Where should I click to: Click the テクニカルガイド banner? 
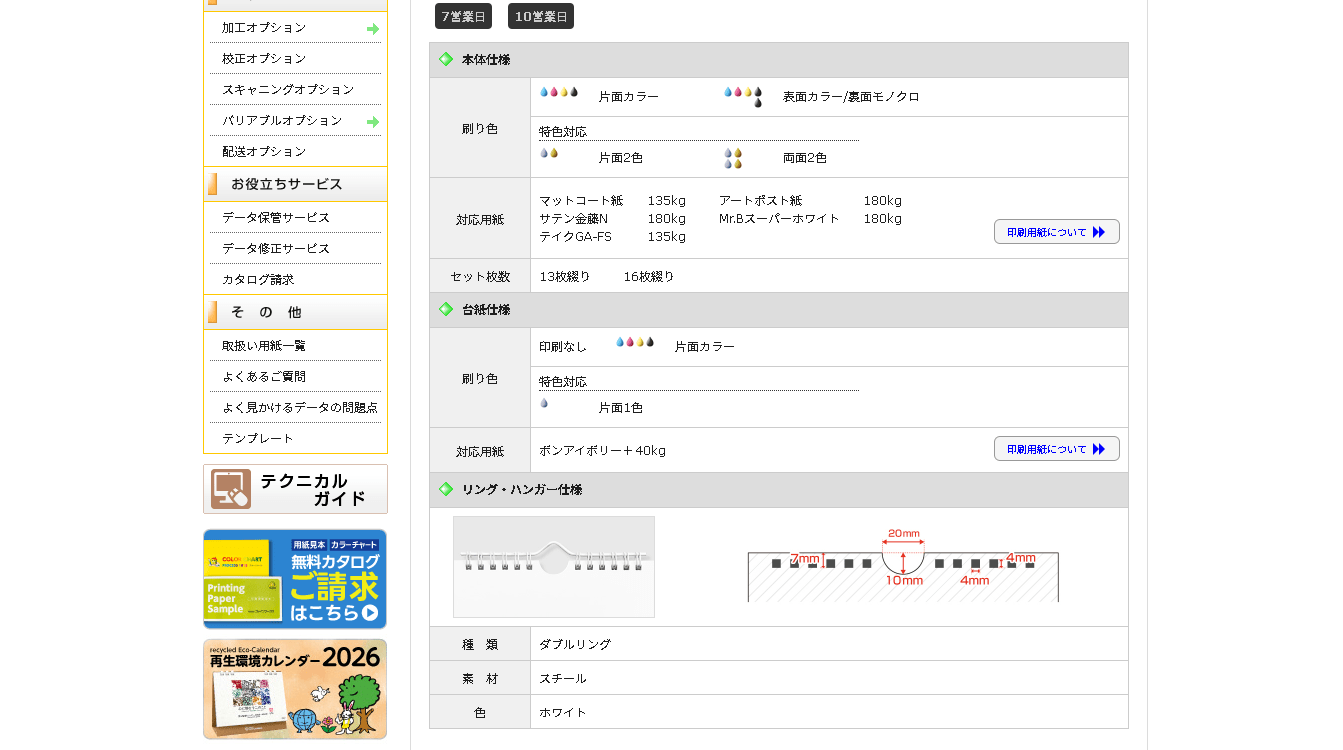point(295,489)
